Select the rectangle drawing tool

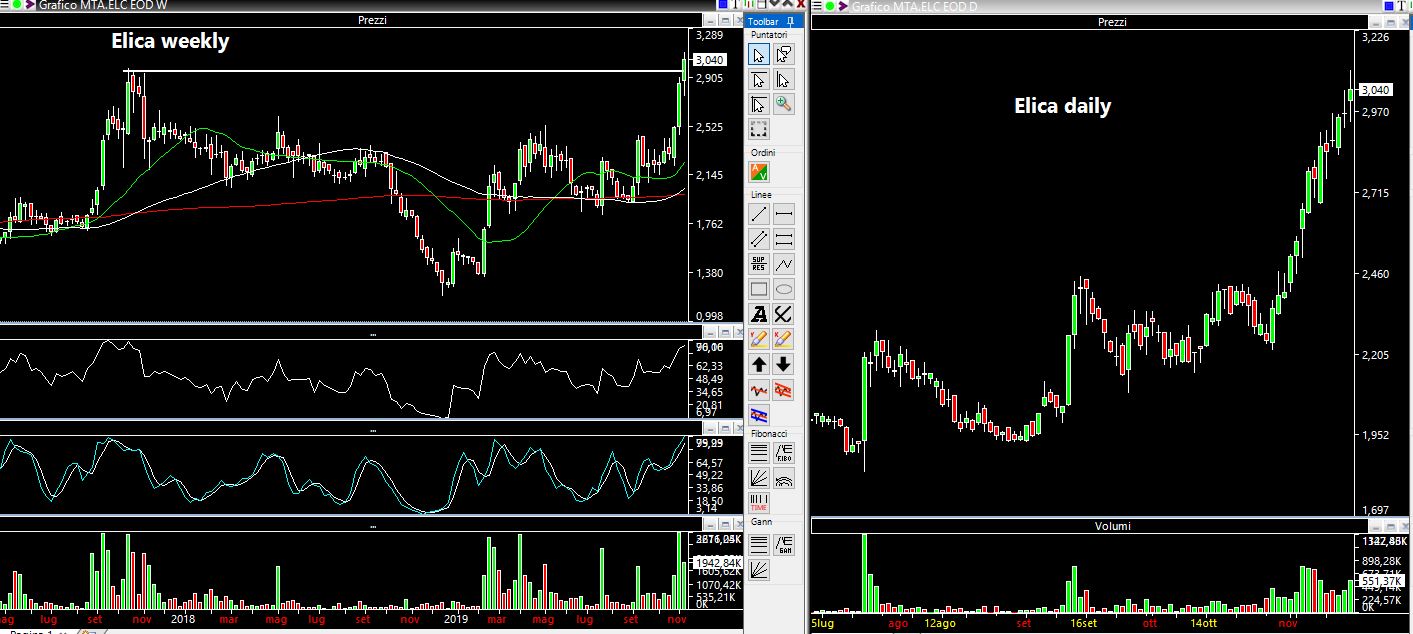coord(759,289)
